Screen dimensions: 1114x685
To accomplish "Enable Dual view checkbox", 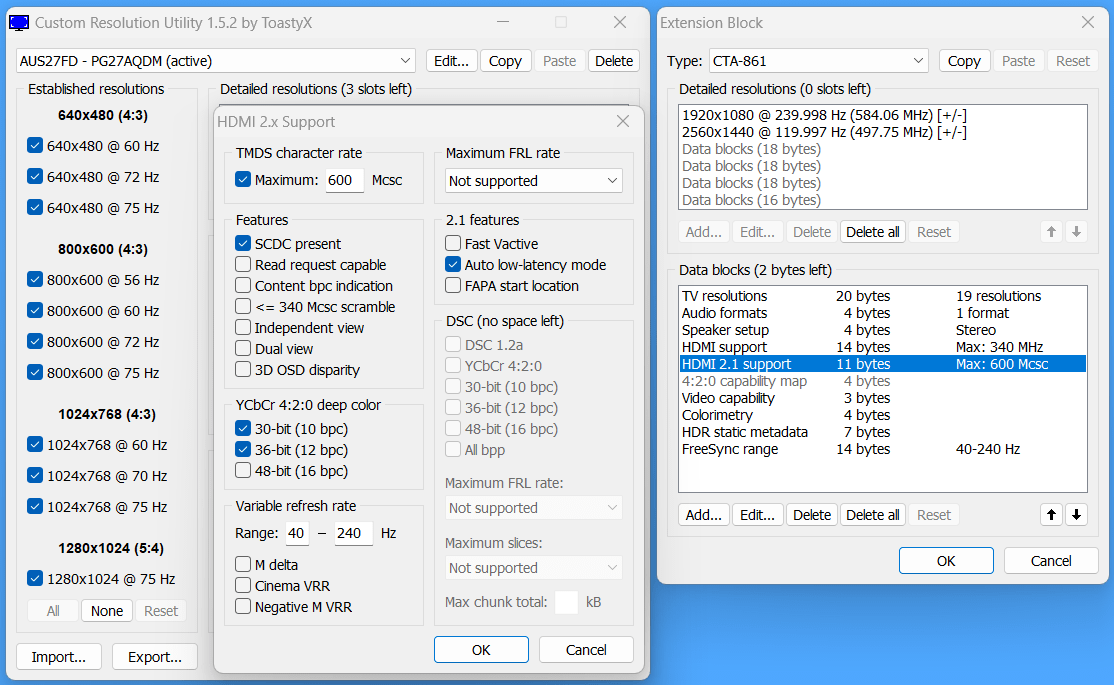I will (243, 349).
